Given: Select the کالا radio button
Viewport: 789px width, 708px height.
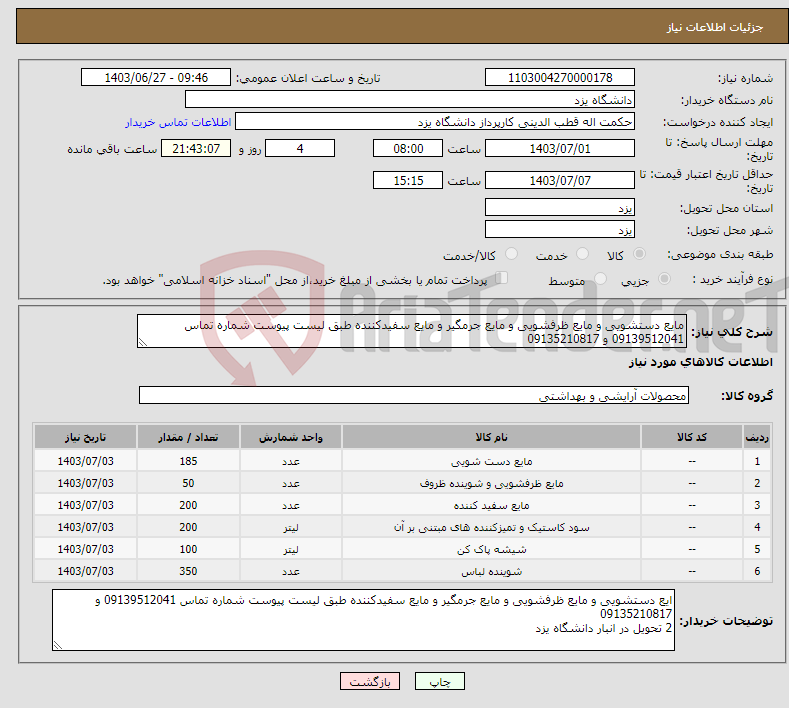Looking at the screenshot, I should [x=639, y=254].
